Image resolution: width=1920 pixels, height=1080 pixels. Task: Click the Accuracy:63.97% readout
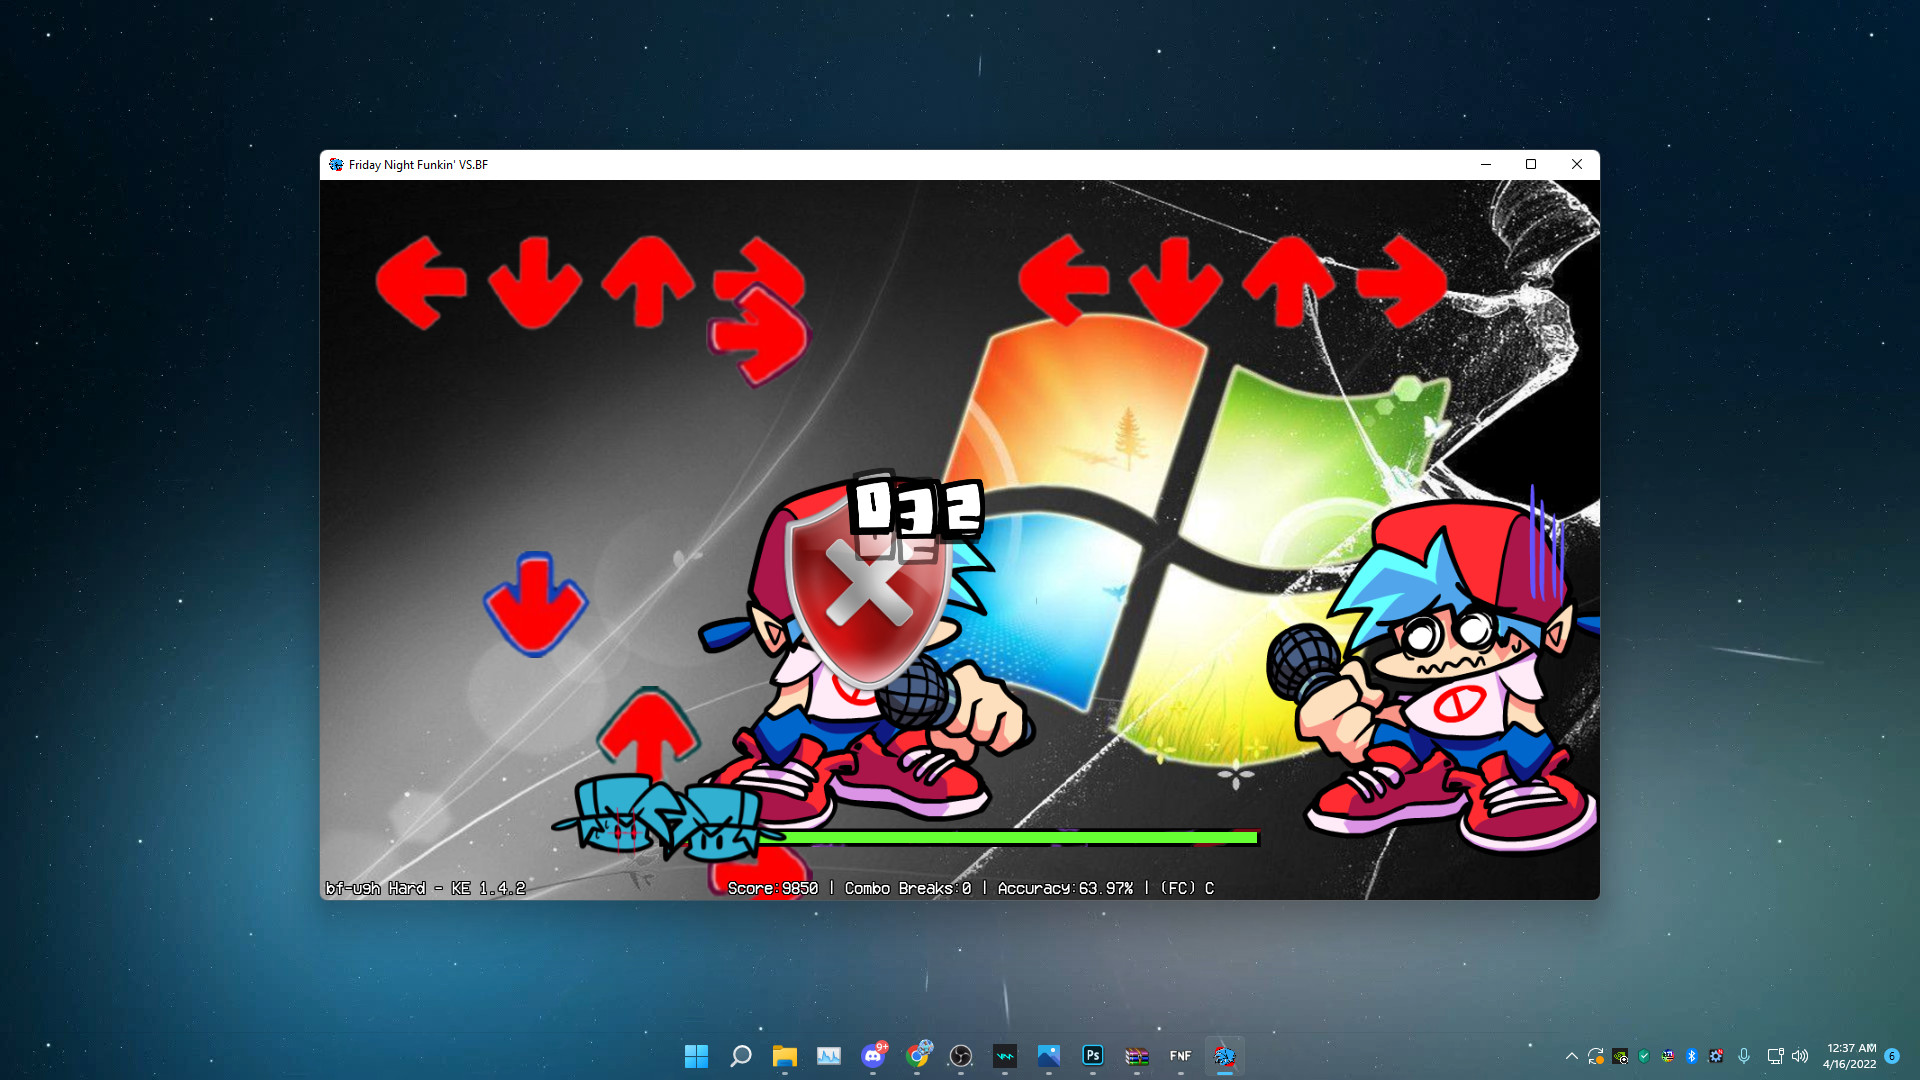(1065, 888)
